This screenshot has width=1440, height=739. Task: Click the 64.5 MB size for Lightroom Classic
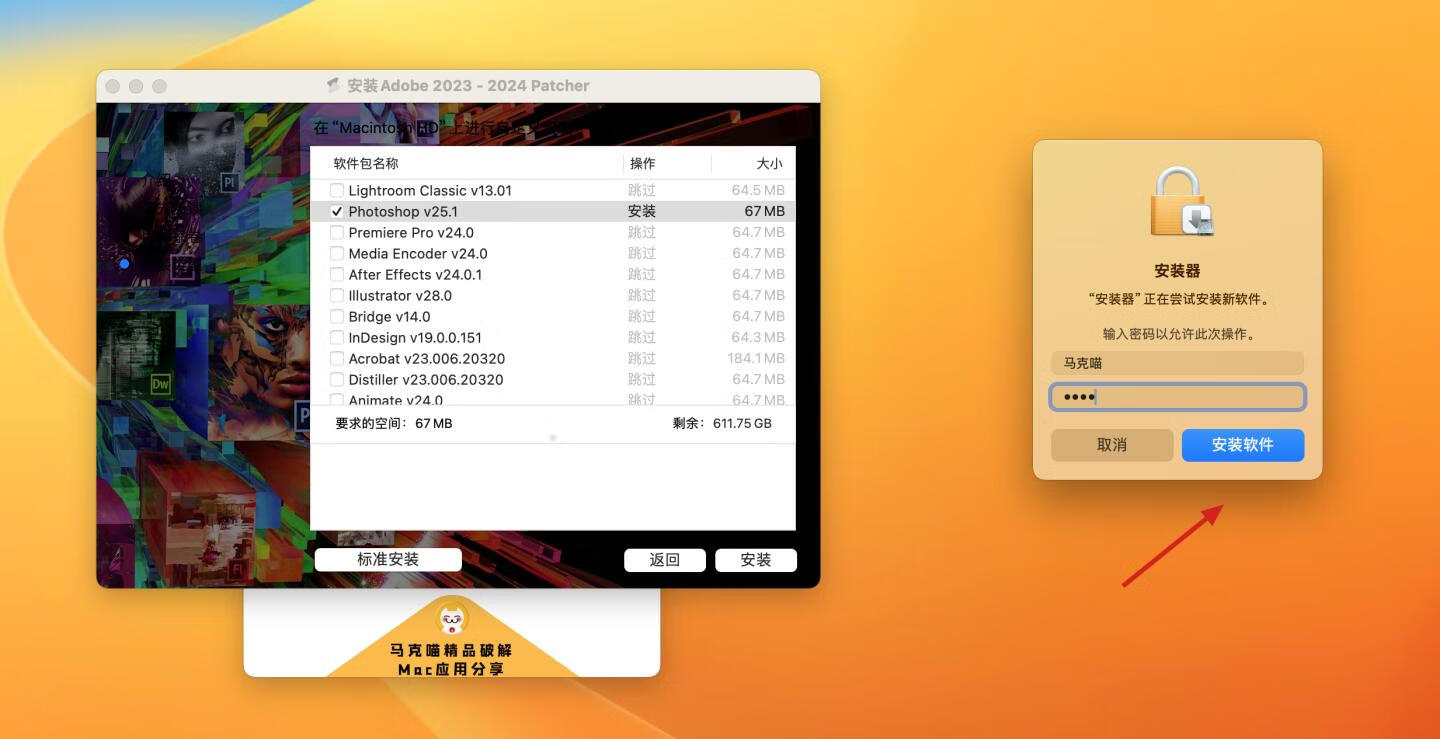click(x=758, y=190)
